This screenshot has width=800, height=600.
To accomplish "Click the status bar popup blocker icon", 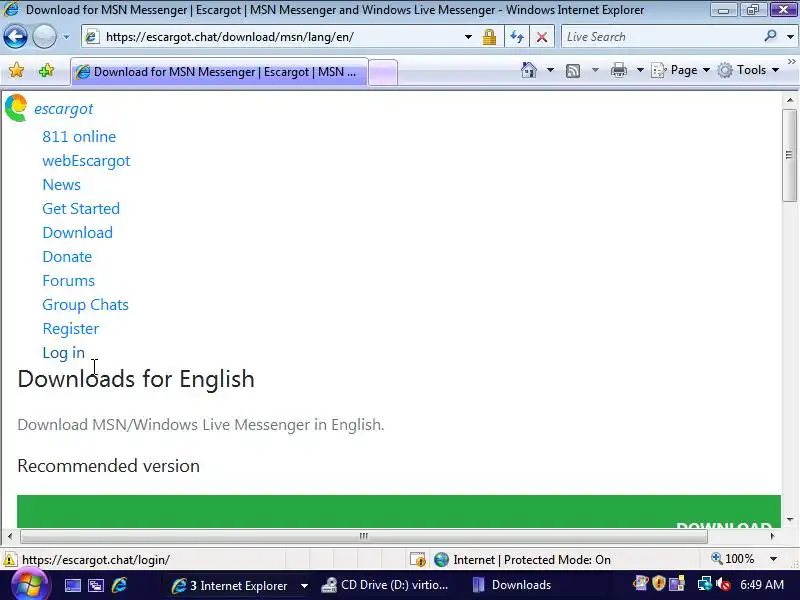I will tap(418, 560).
